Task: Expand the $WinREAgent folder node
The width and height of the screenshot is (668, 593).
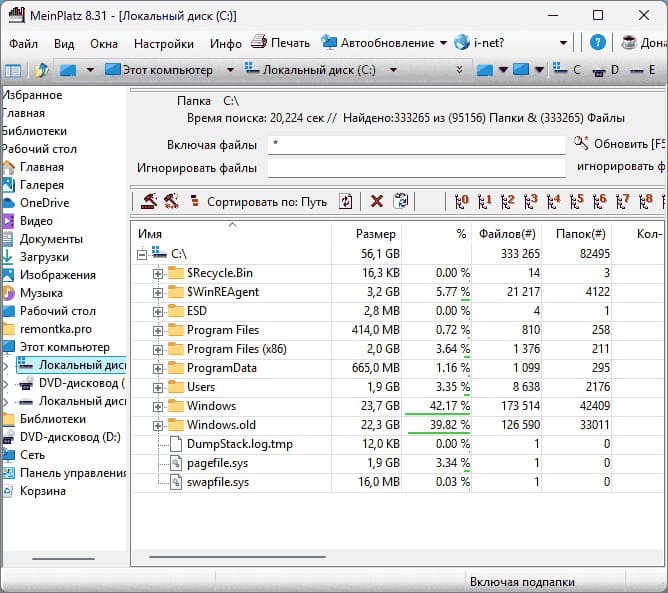Action: (158, 293)
